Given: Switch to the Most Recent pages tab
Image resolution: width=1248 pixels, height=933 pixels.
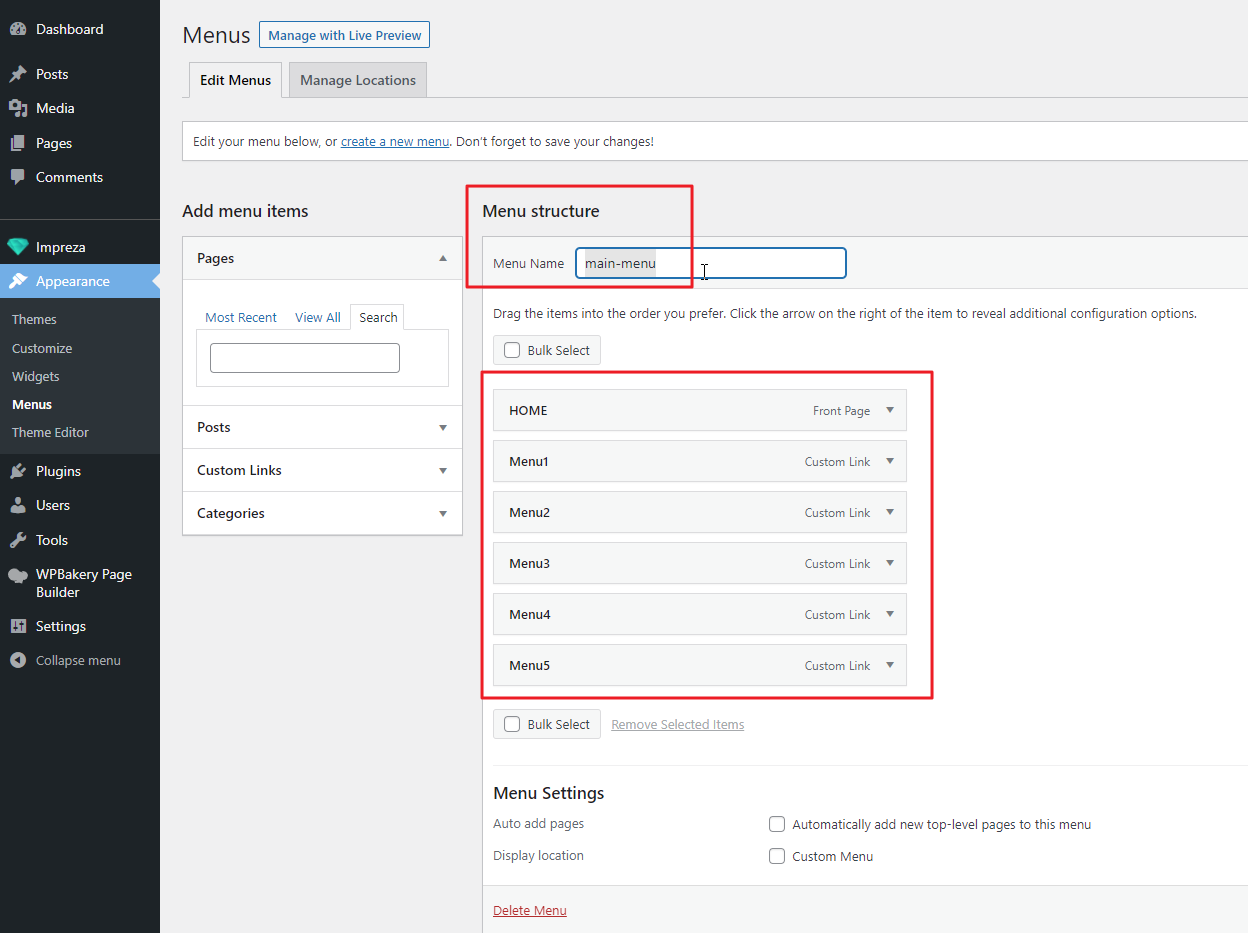Looking at the screenshot, I should [x=241, y=317].
